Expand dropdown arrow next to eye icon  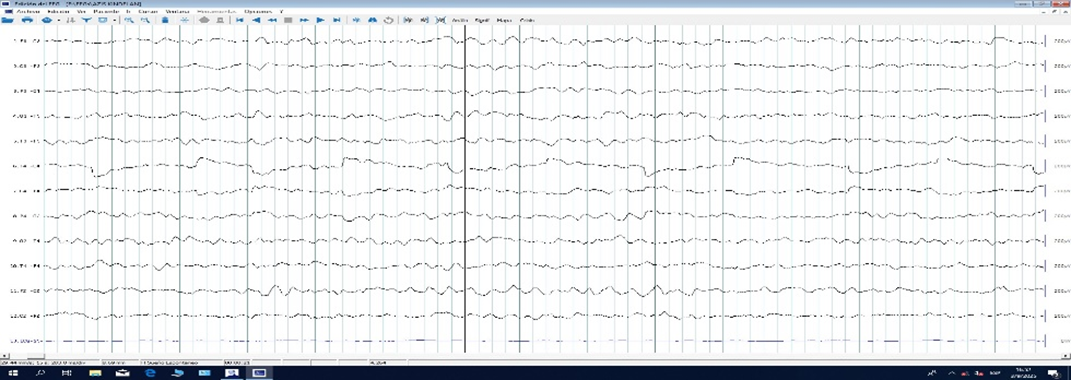coord(58,21)
